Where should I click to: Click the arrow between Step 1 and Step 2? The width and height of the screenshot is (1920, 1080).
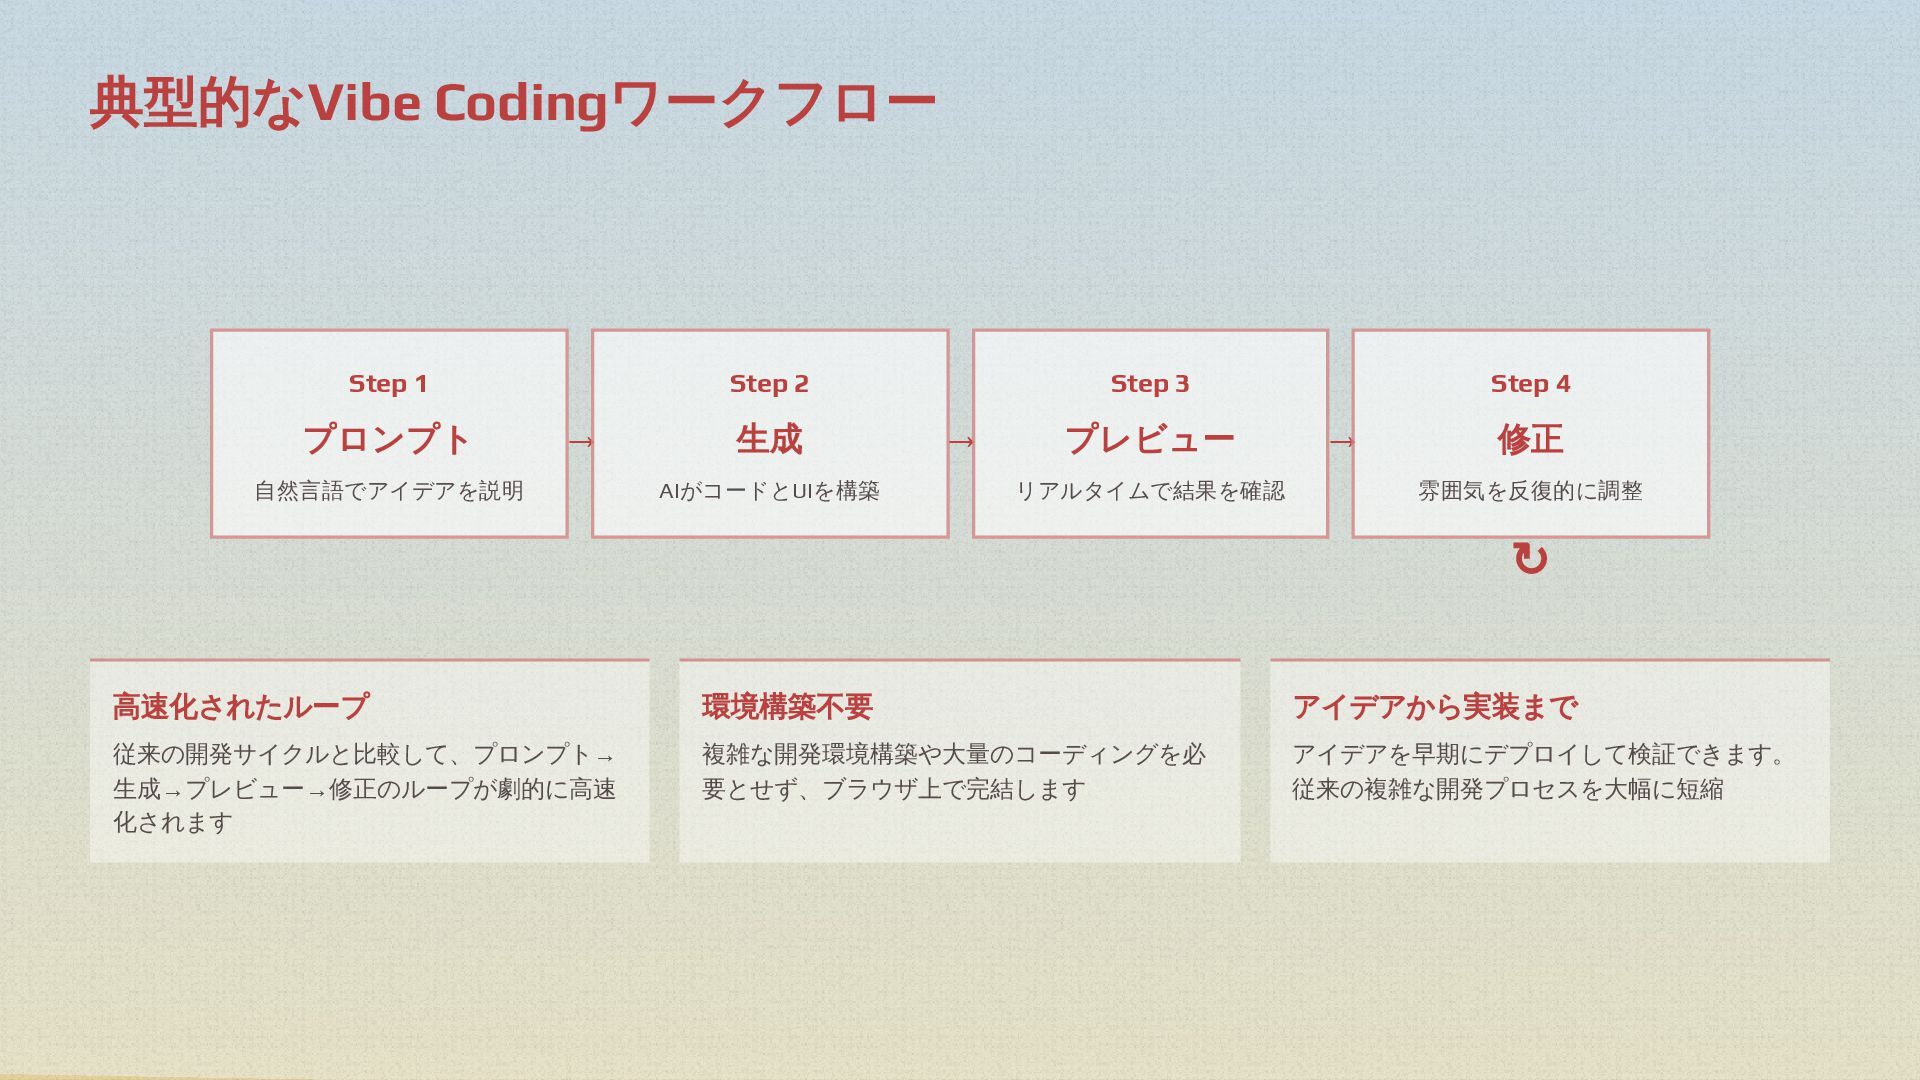click(580, 442)
